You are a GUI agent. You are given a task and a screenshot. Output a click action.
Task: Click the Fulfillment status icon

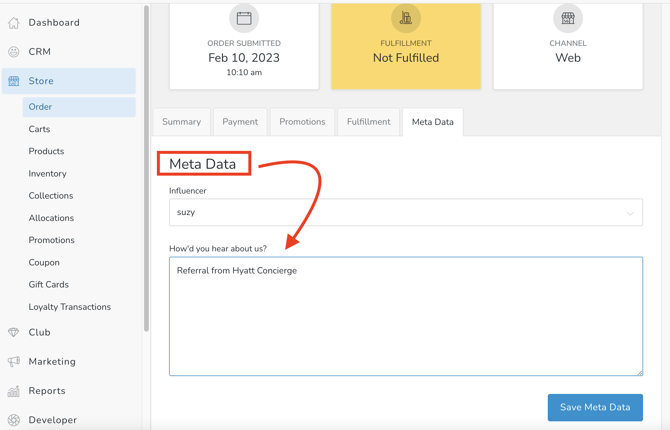coord(405,18)
